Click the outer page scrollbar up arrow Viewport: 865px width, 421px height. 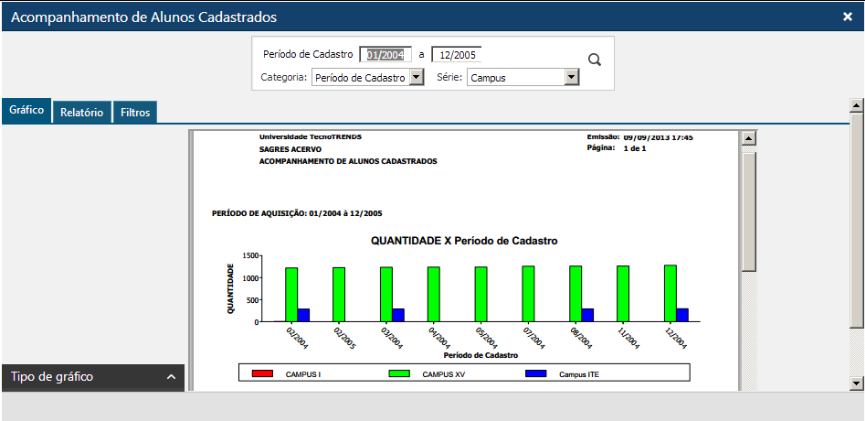[856, 104]
